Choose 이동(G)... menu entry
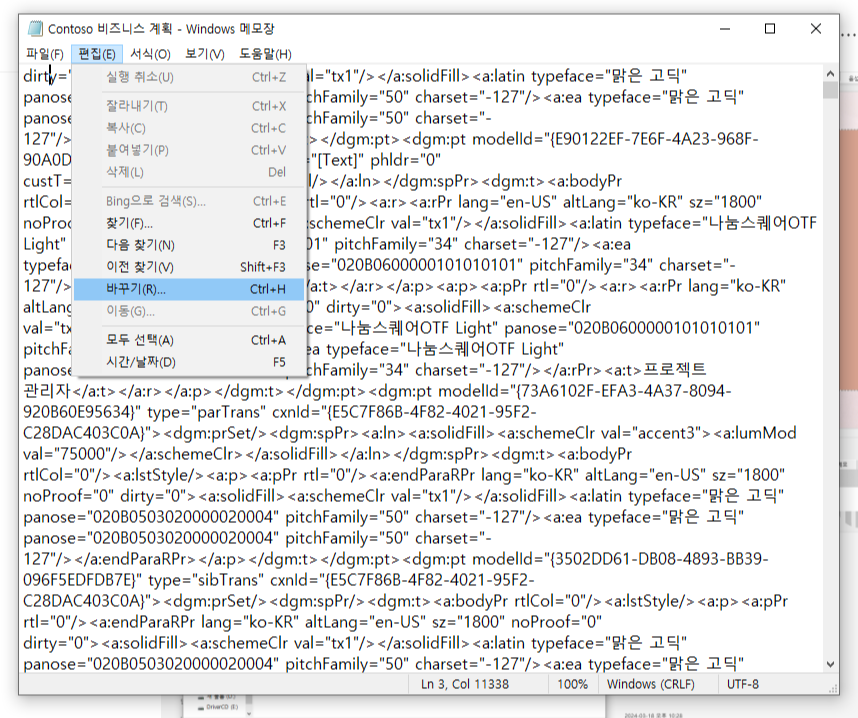858x718 pixels. coord(189,311)
